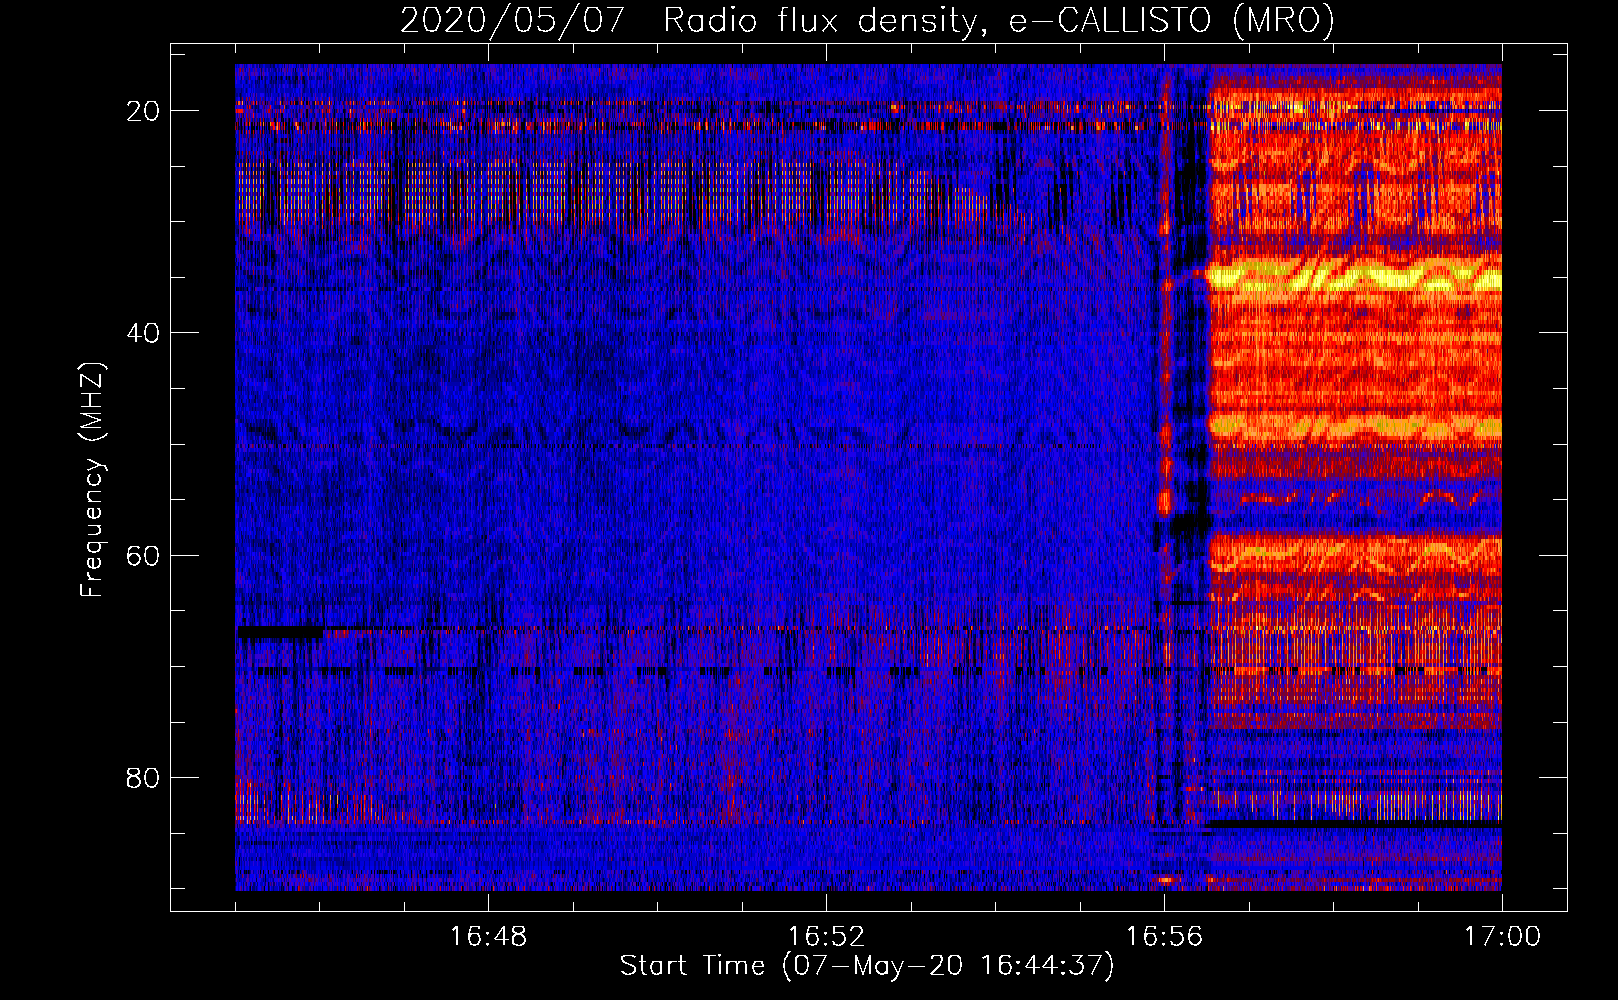Click the "80" frequency tick label
This screenshot has width=1618, height=1000.
click(143, 777)
